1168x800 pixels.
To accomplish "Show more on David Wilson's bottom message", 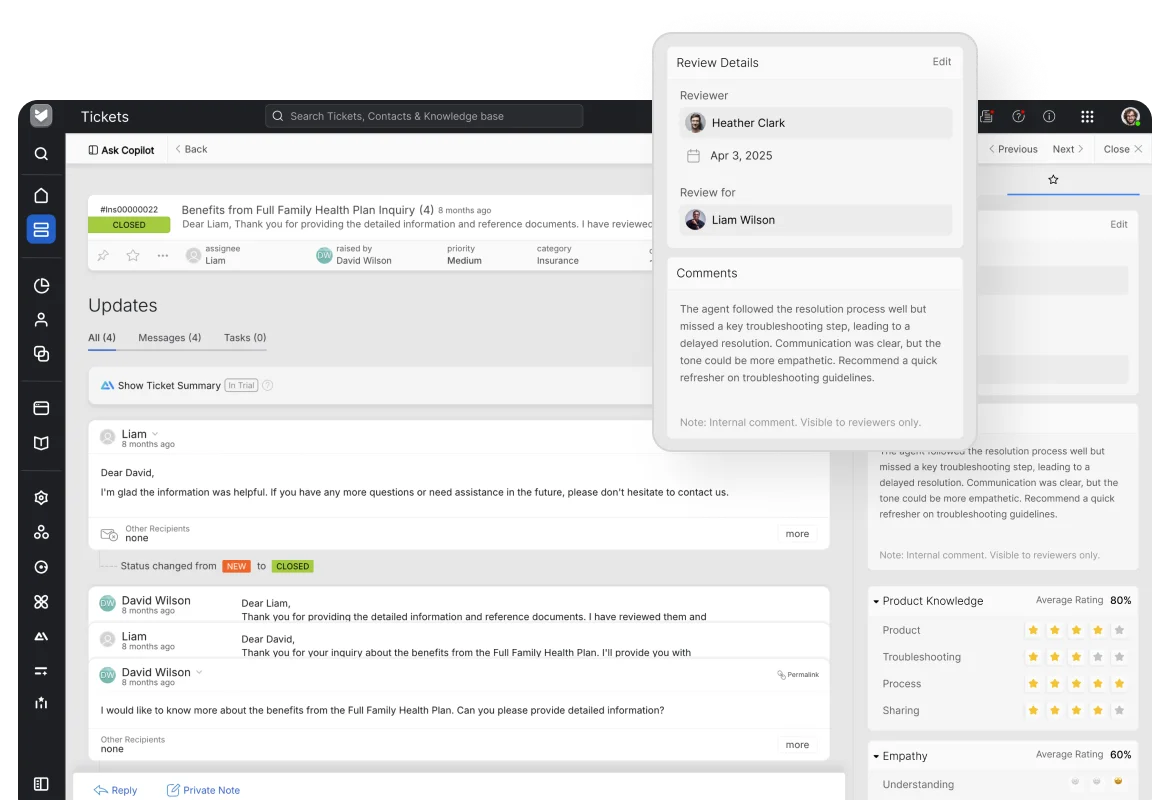I will click(797, 745).
